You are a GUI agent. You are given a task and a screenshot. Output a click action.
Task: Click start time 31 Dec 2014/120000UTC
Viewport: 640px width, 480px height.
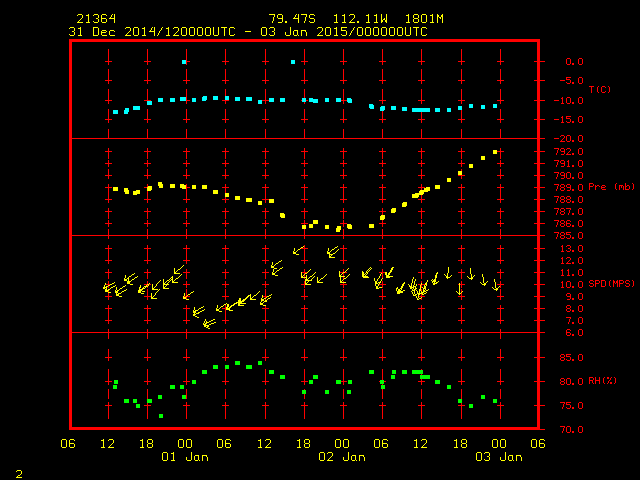(x=152, y=32)
